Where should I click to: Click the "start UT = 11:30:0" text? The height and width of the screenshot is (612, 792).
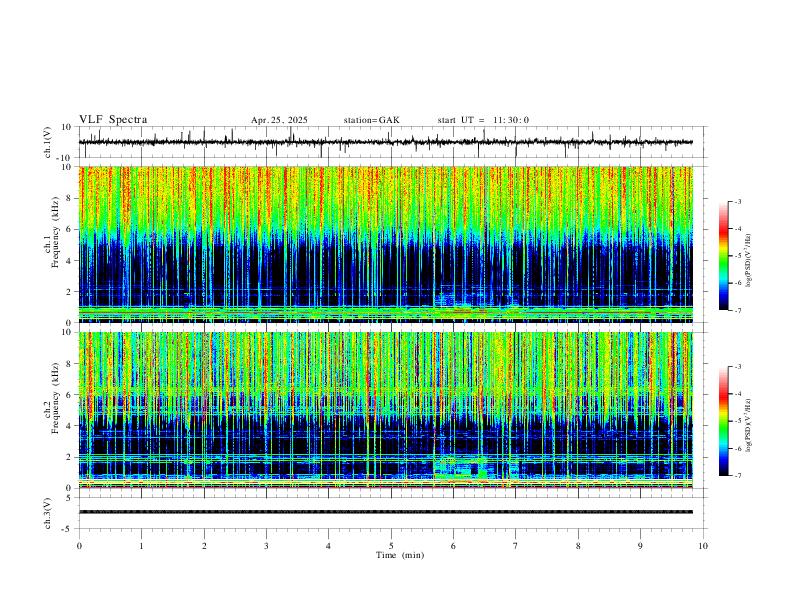click(483, 120)
